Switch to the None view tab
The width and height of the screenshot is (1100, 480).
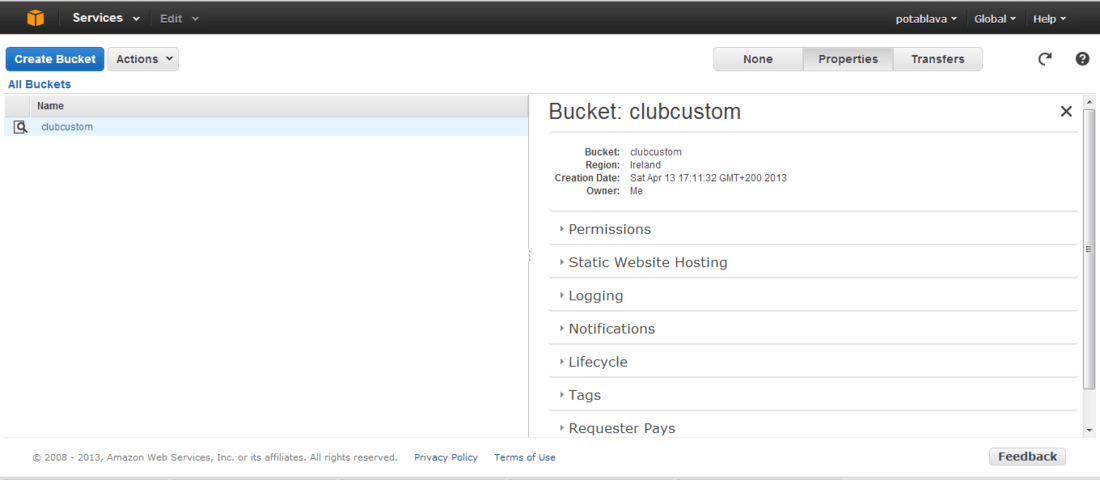758,59
